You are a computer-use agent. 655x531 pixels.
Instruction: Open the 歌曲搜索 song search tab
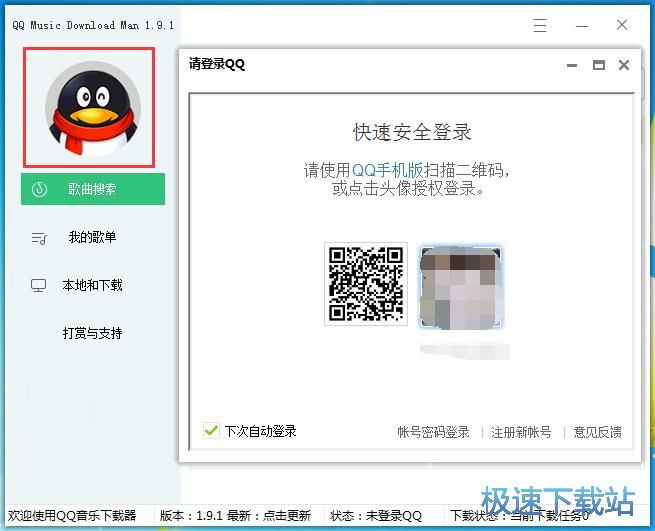coord(93,189)
